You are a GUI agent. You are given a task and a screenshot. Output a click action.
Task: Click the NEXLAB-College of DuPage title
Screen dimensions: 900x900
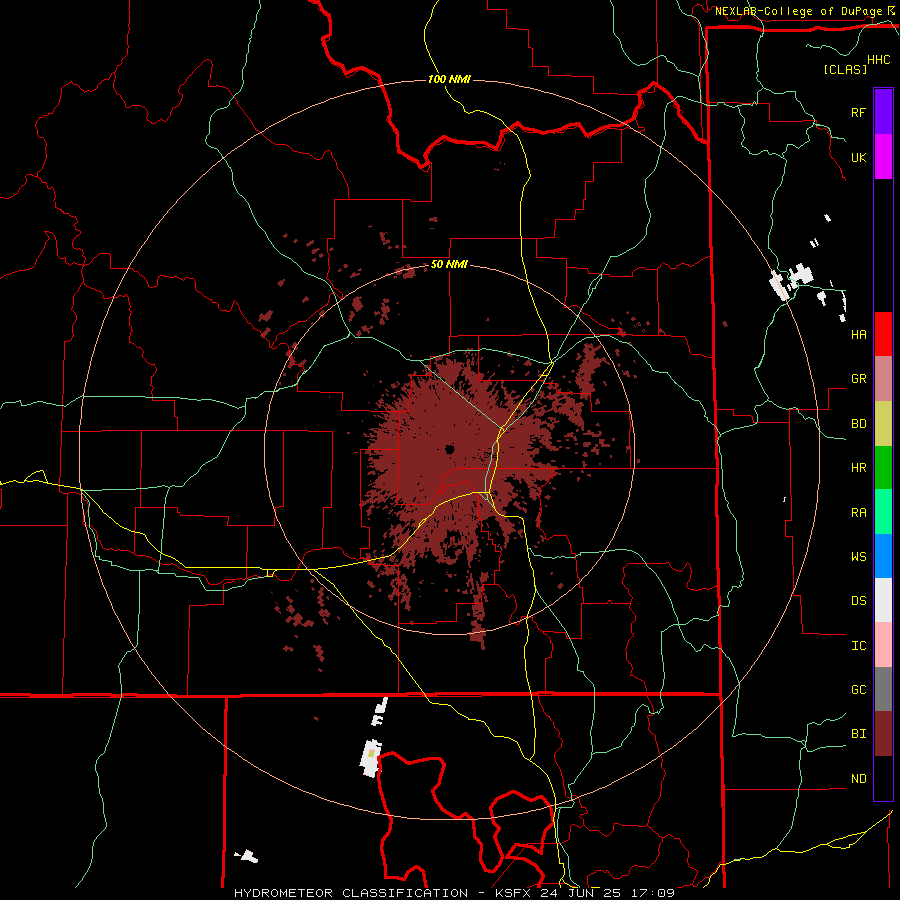click(x=798, y=11)
